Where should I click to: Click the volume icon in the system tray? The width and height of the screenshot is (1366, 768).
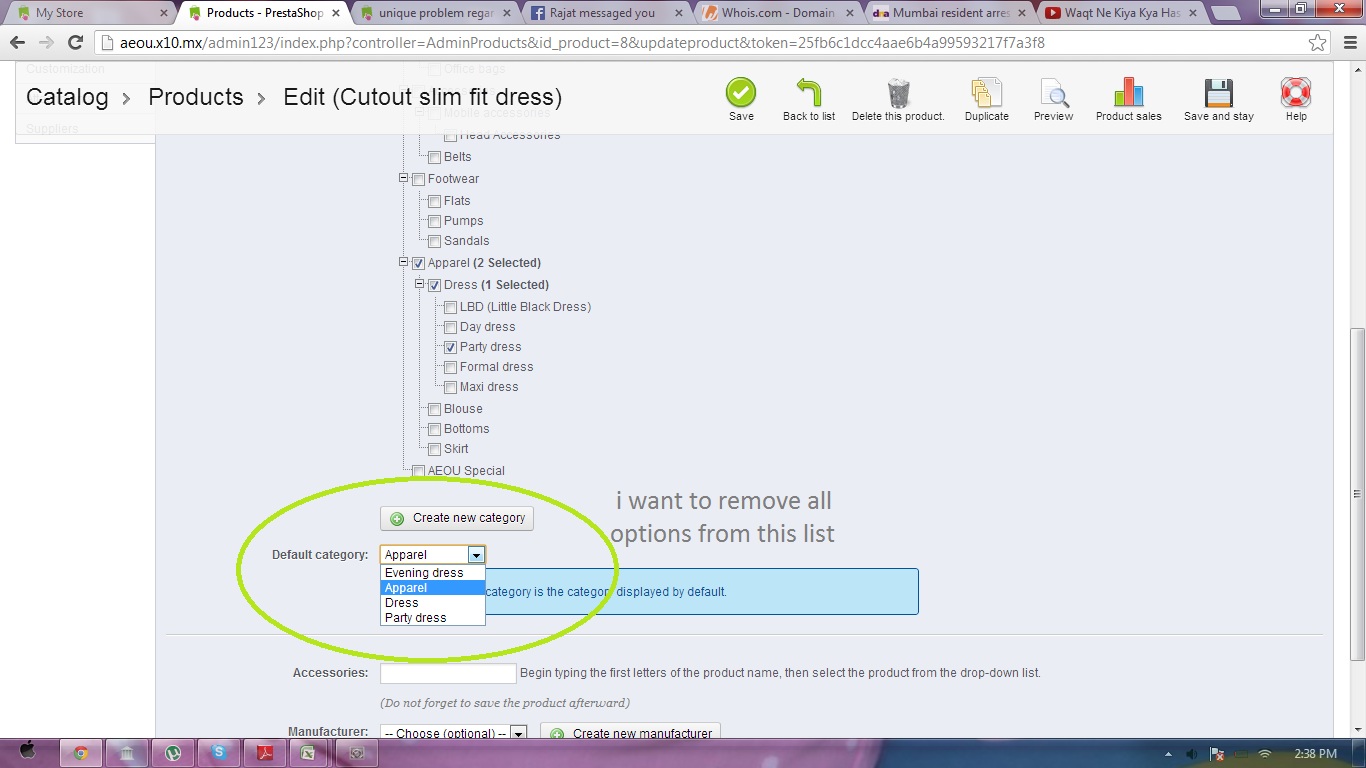(1191, 754)
